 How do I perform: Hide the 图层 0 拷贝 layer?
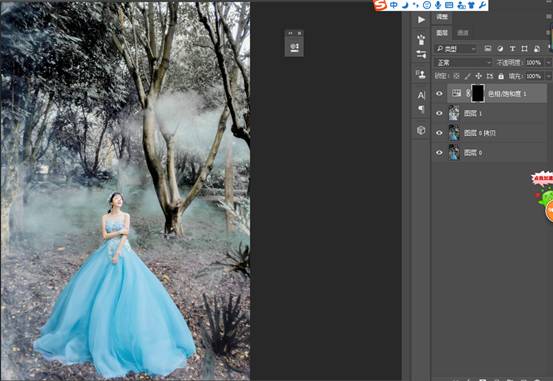(439, 133)
